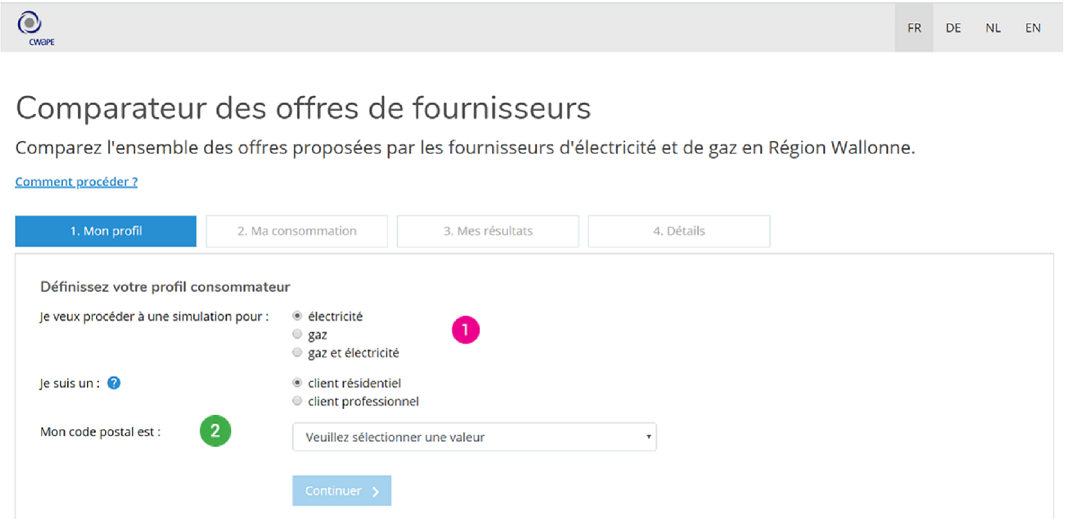Switch language to NL

pyautogui.click(x=993, y=28)
